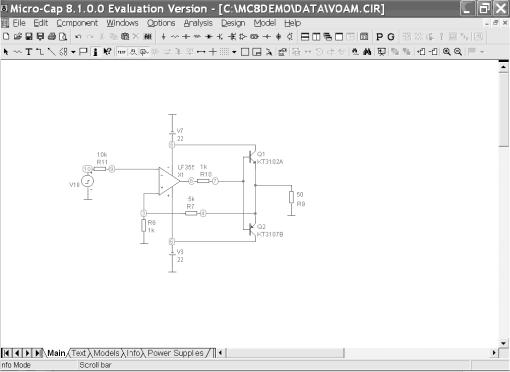The width and height of the screenshot is (510, 372).
Task: Select the Main page tab
Action: [56, 353]
